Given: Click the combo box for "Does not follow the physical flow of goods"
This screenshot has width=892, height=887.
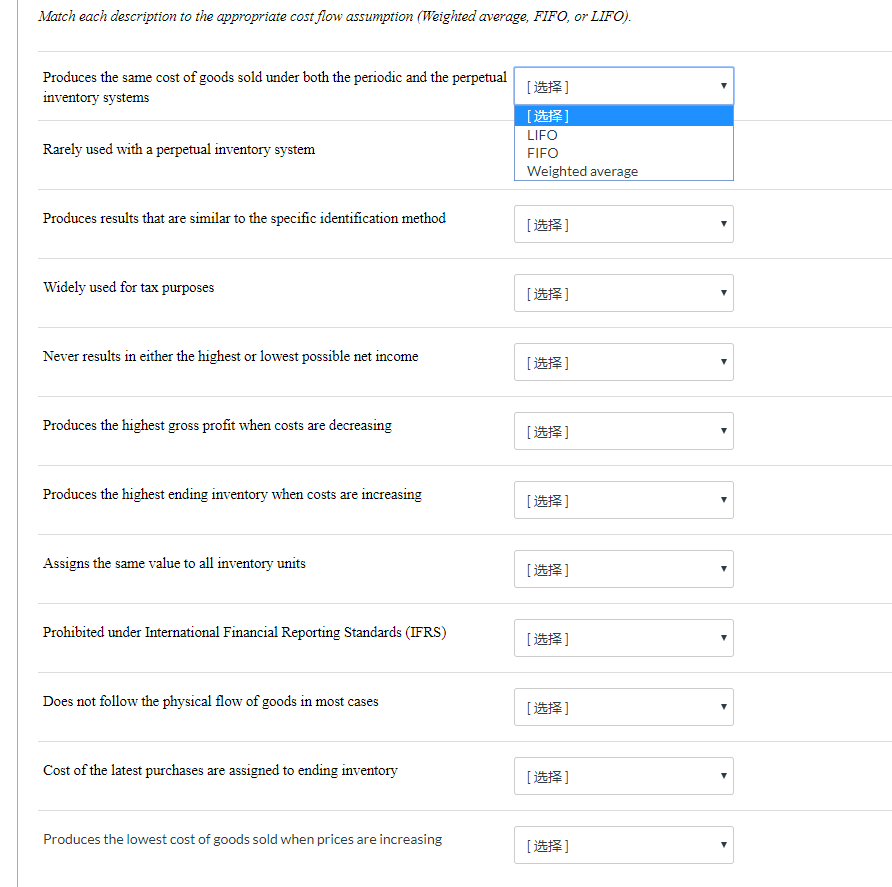Looking at the screenshot, I should 623,707.
